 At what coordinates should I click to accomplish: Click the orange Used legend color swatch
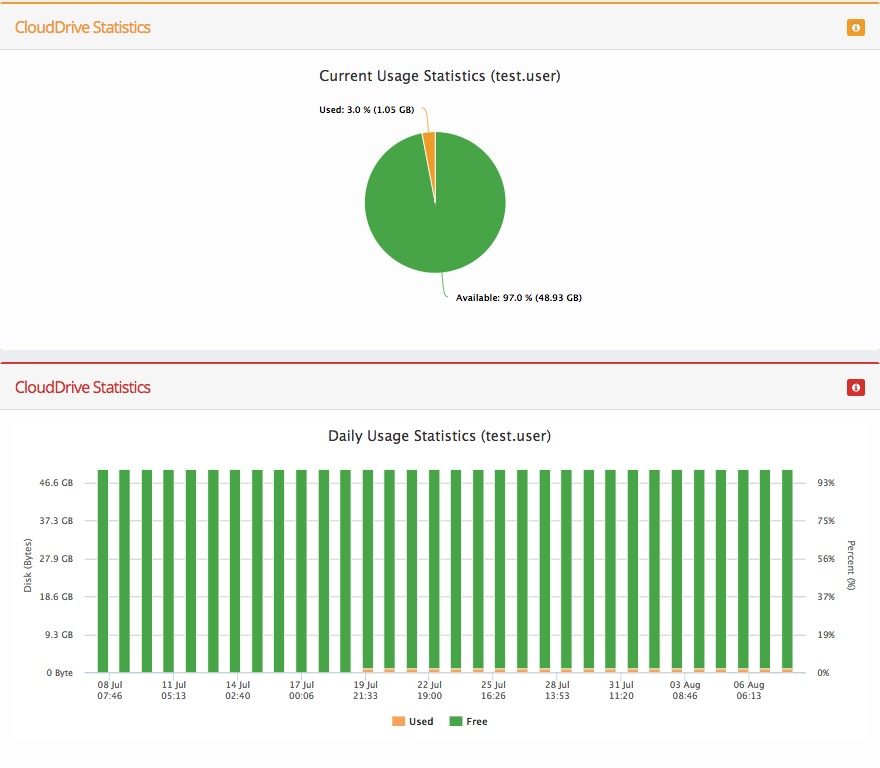click(x=399, y=721)
